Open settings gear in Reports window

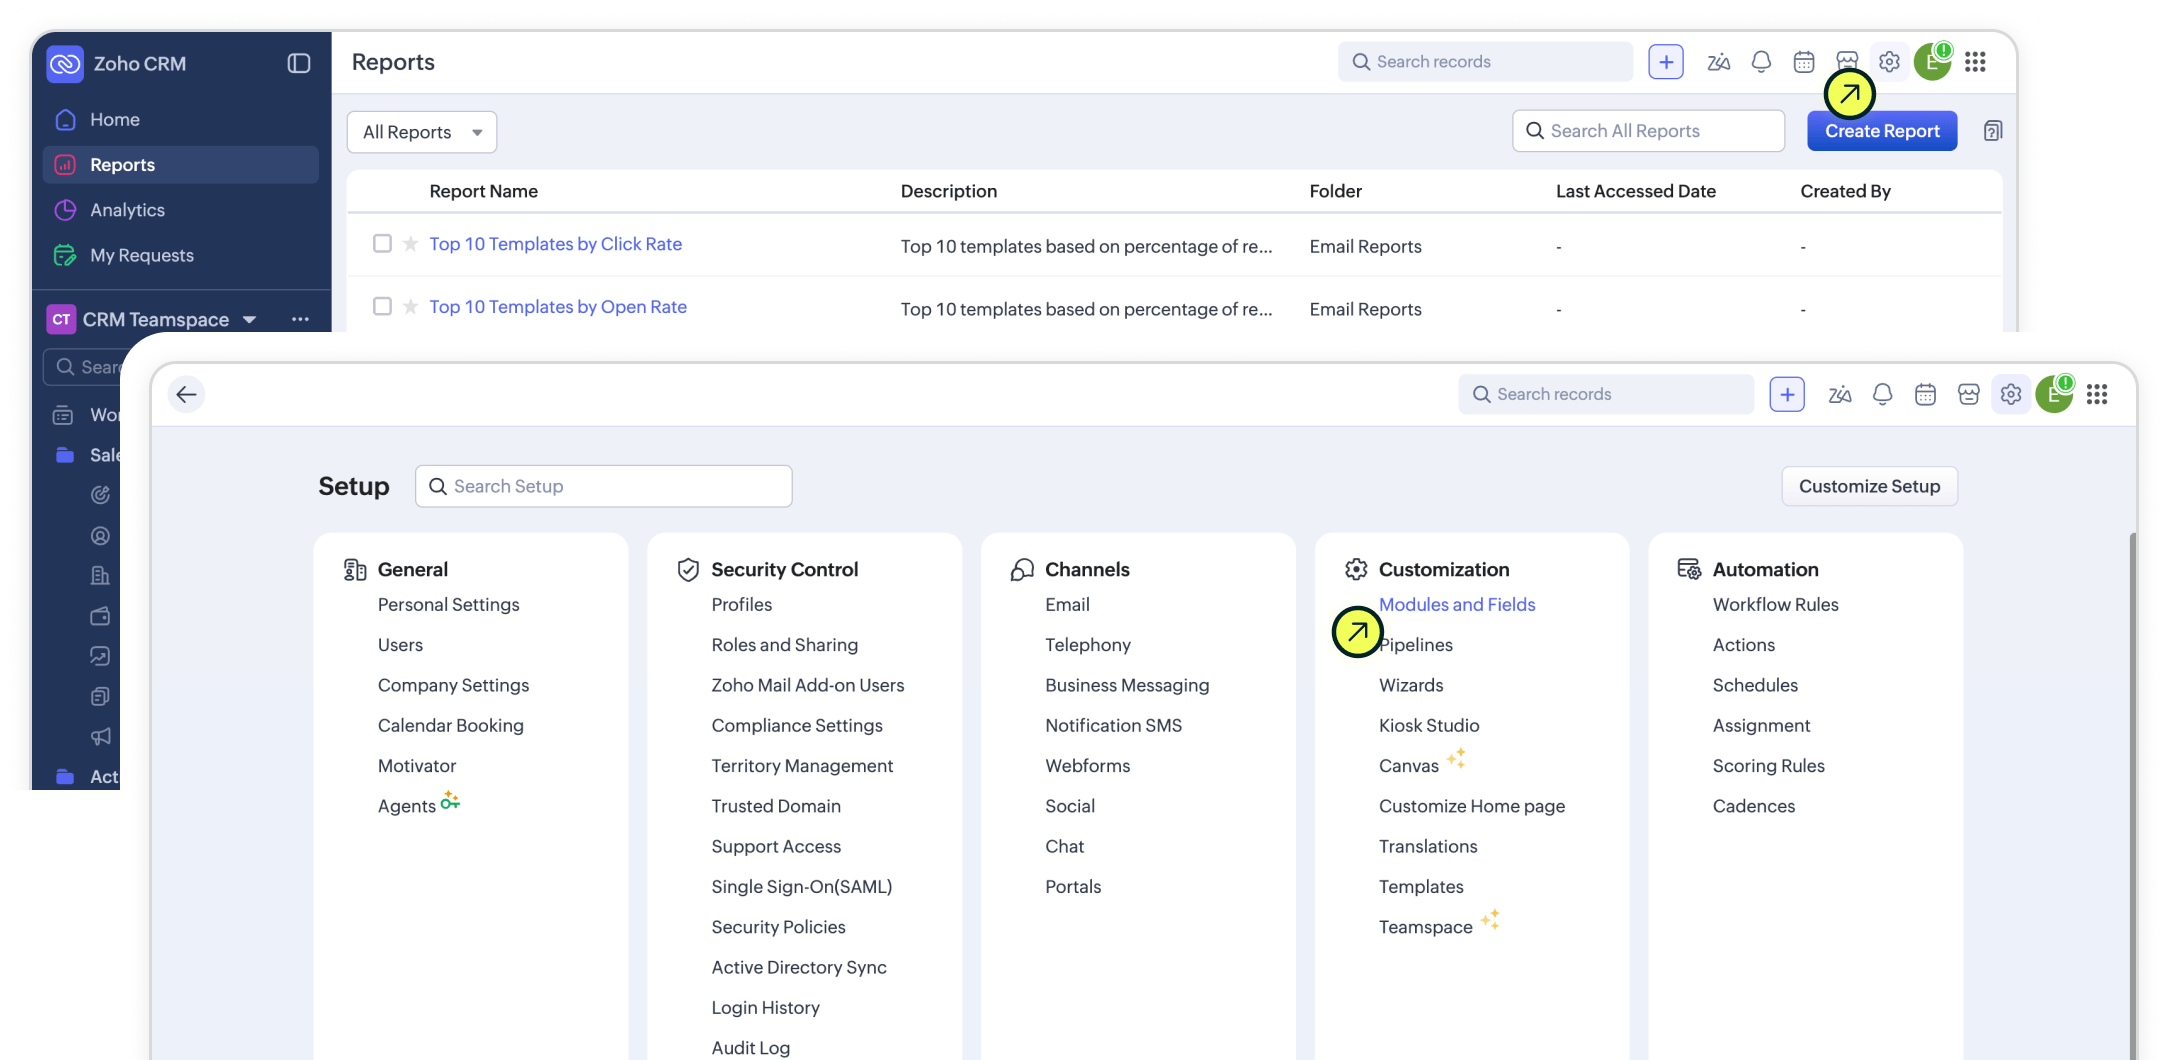click(x=1889, y=62)
